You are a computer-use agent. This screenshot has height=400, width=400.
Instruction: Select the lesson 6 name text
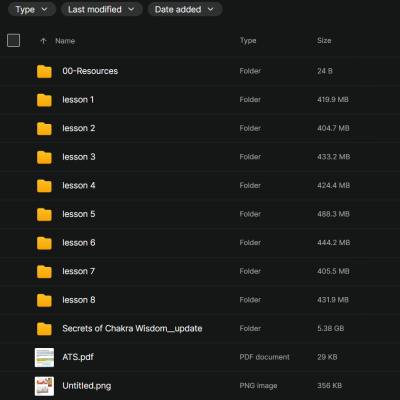[79, 243]
